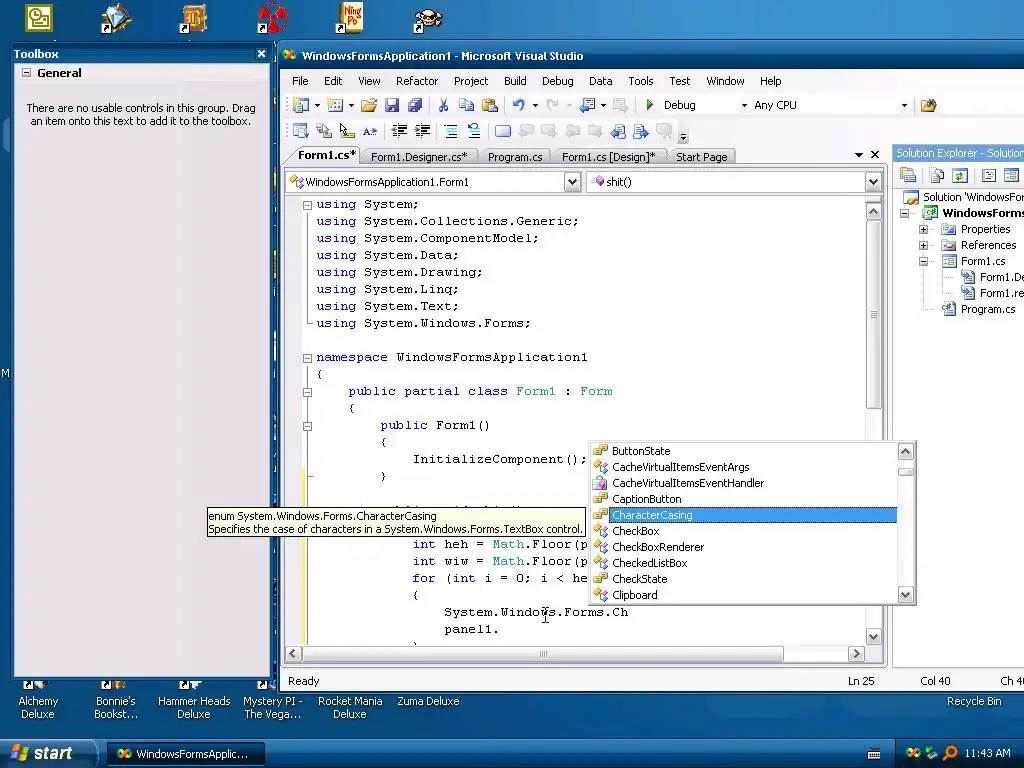Viewport: 1024px width, 768px height.
Task: Collapse the General group in Toolbox
Action: tap(26, 72)
